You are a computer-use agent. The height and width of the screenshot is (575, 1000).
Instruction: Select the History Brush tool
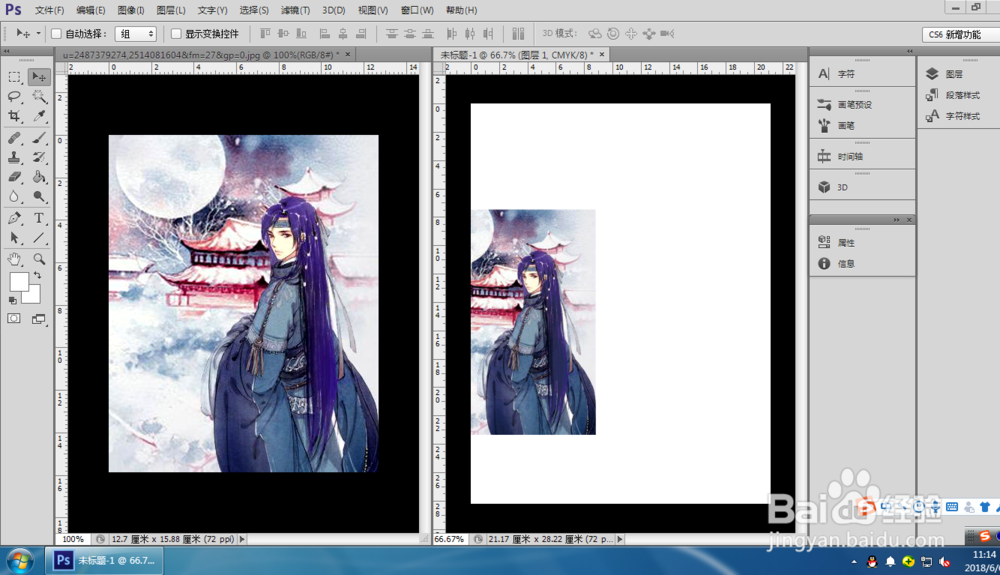coord(39,157)
